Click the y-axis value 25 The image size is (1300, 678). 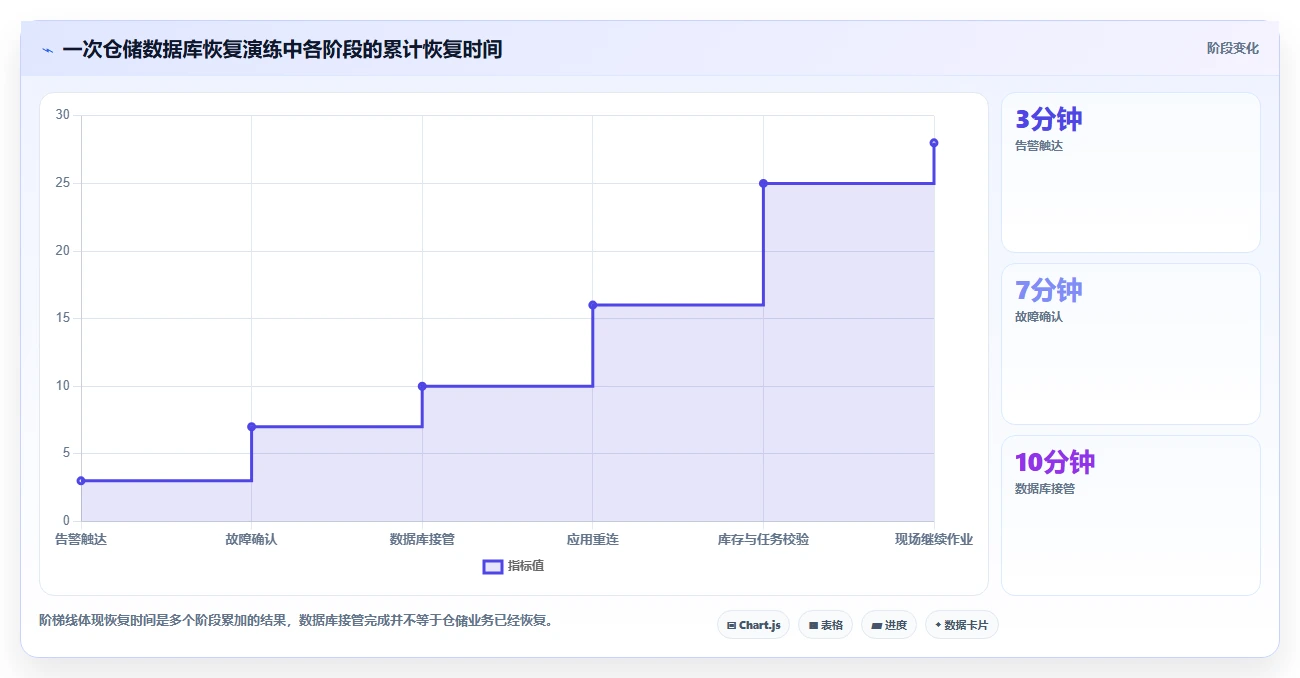62,183
